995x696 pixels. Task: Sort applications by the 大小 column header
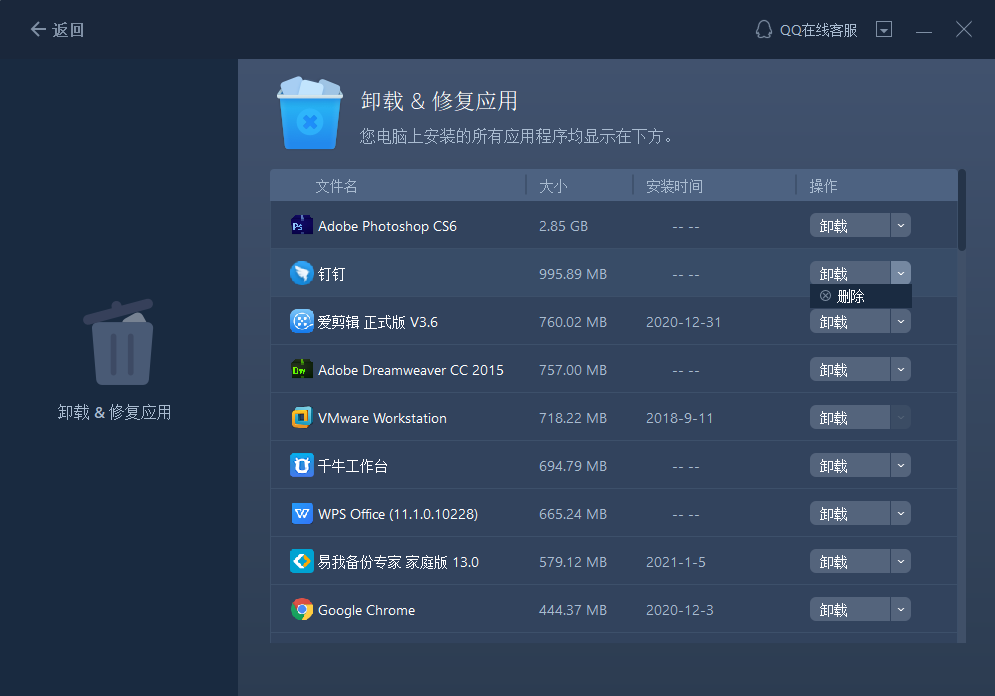tap(553, 185)
